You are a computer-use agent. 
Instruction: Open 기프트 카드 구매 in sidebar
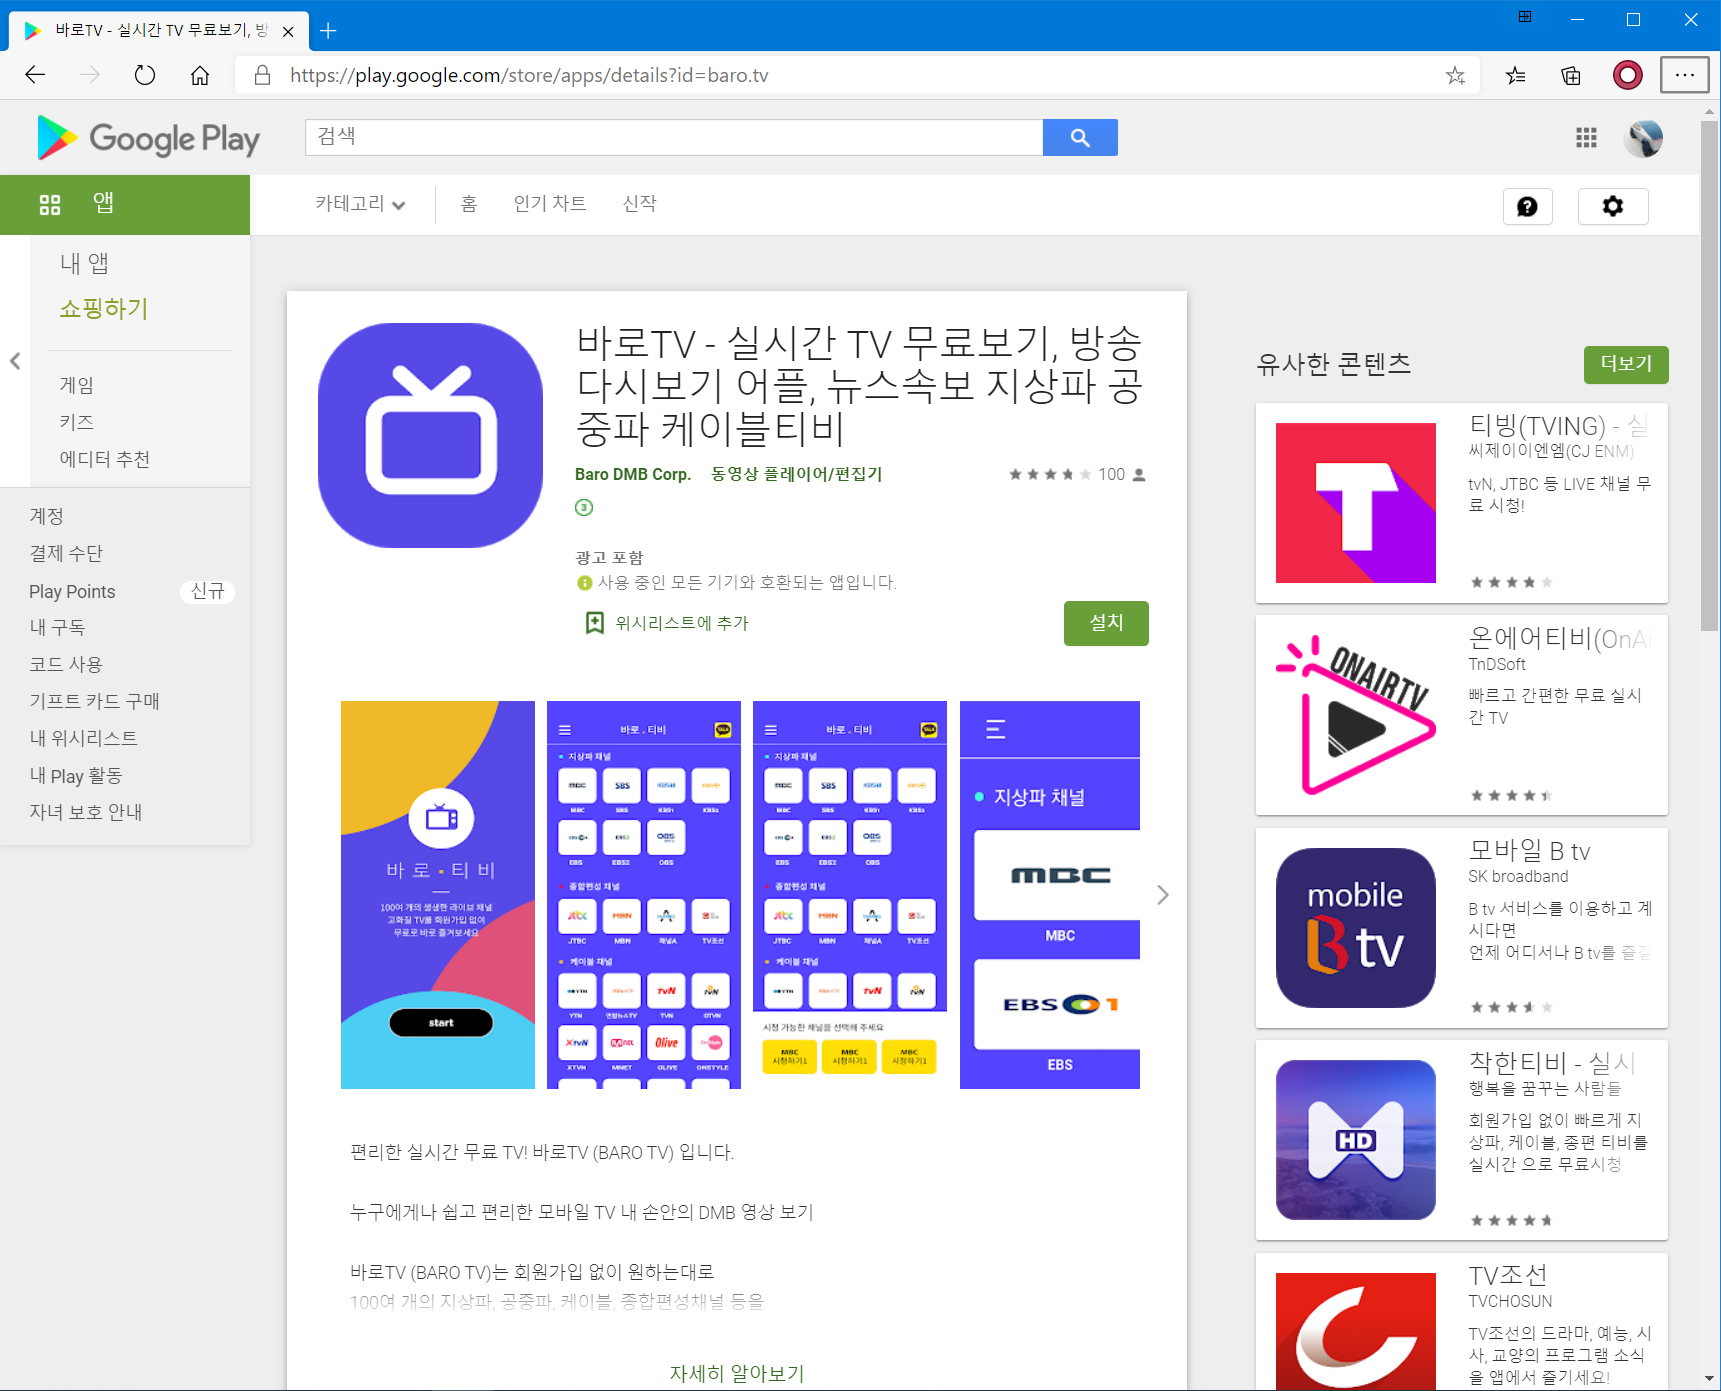(x=95, y=701)
